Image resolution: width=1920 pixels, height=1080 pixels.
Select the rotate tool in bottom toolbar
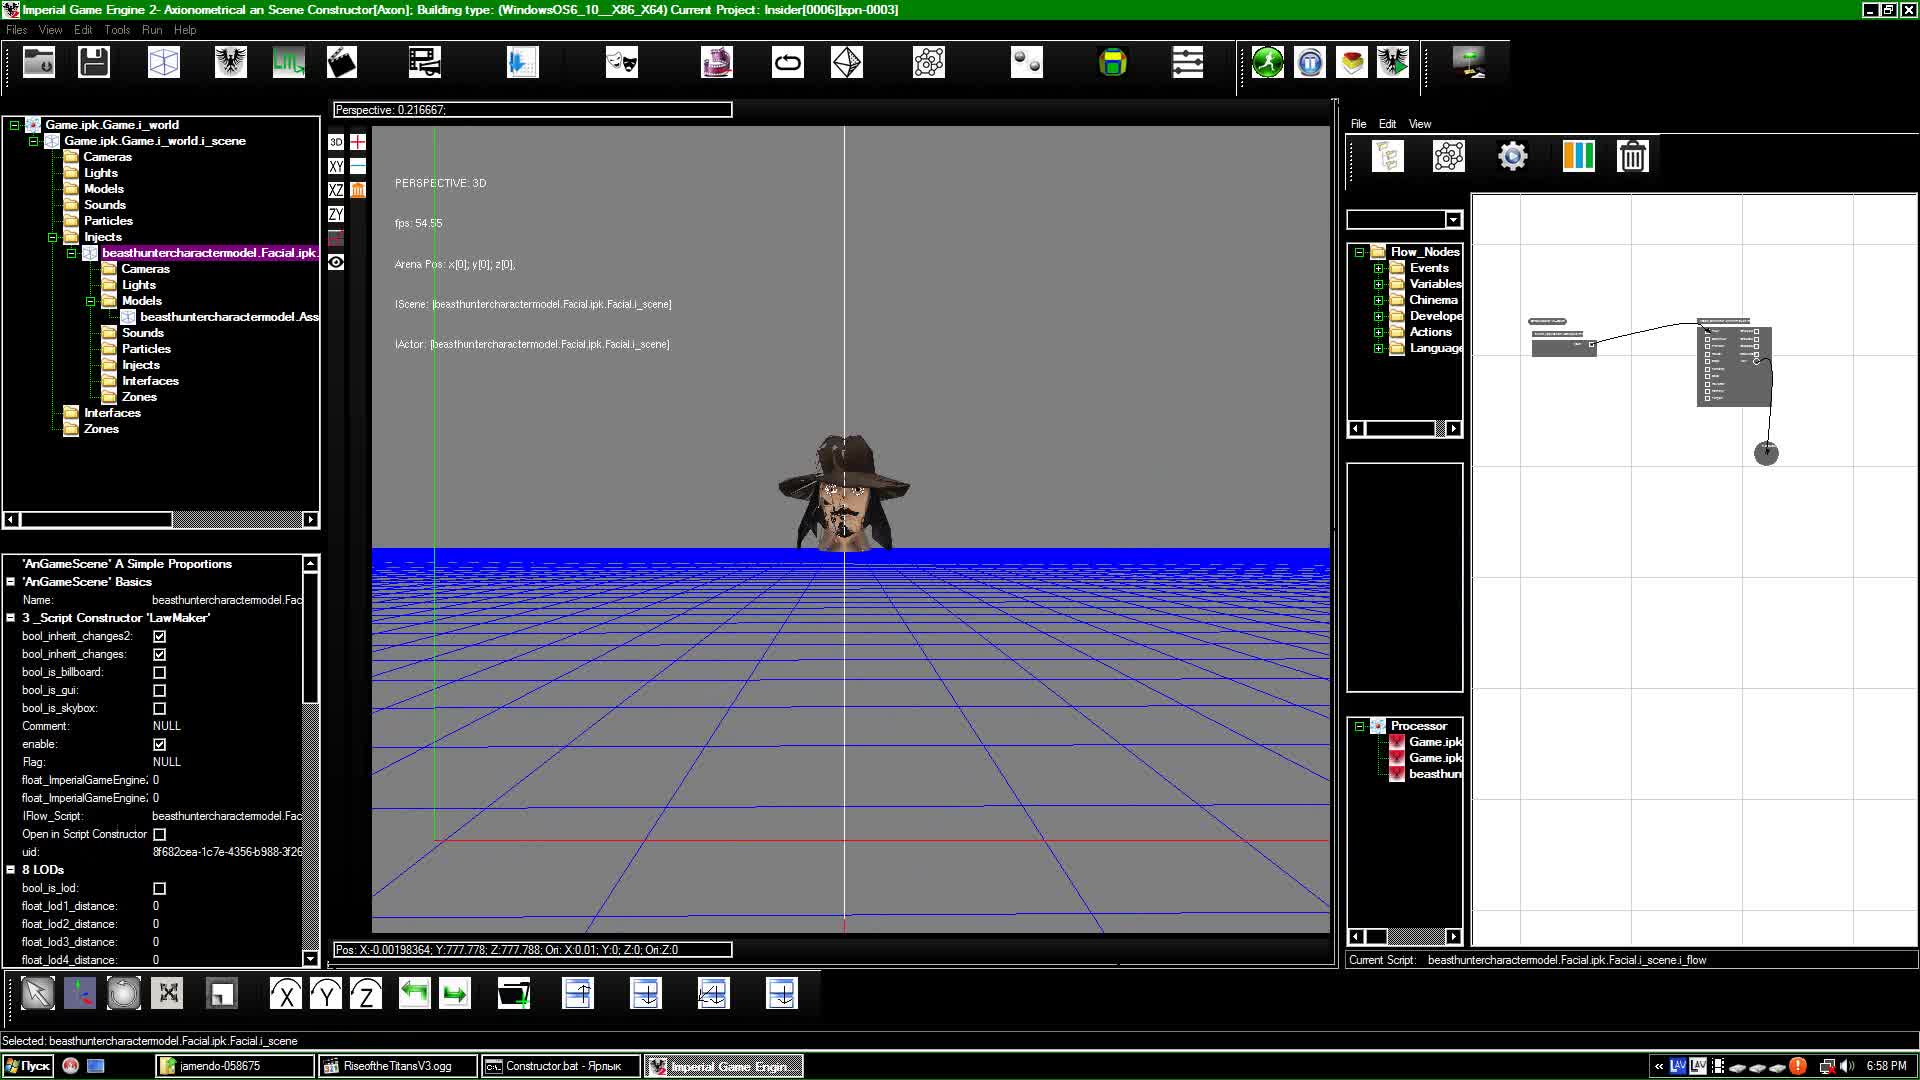pos(123,993)
